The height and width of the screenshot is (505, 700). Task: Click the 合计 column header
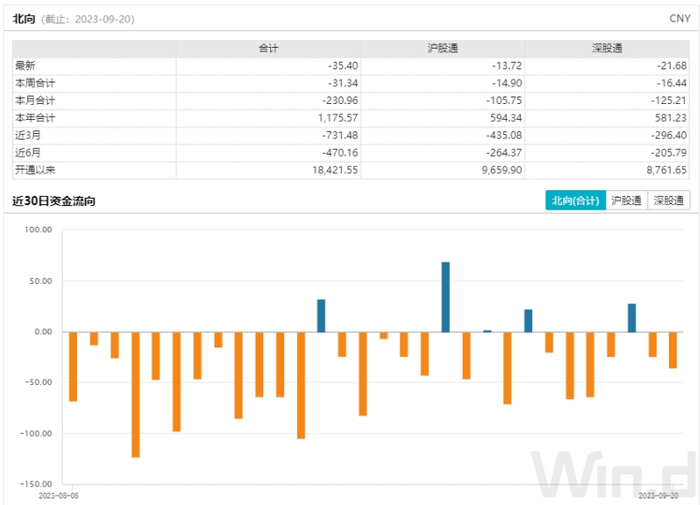pos(268,48)
